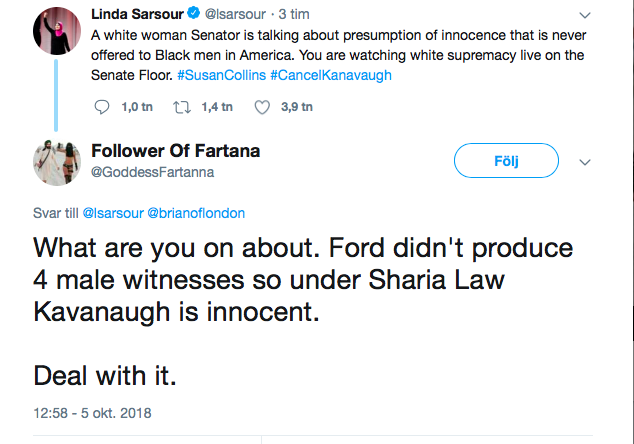Click the 12:58 - 5 okt. 2018 timestamp
This screenshot has height=444, width=634.
92,413
